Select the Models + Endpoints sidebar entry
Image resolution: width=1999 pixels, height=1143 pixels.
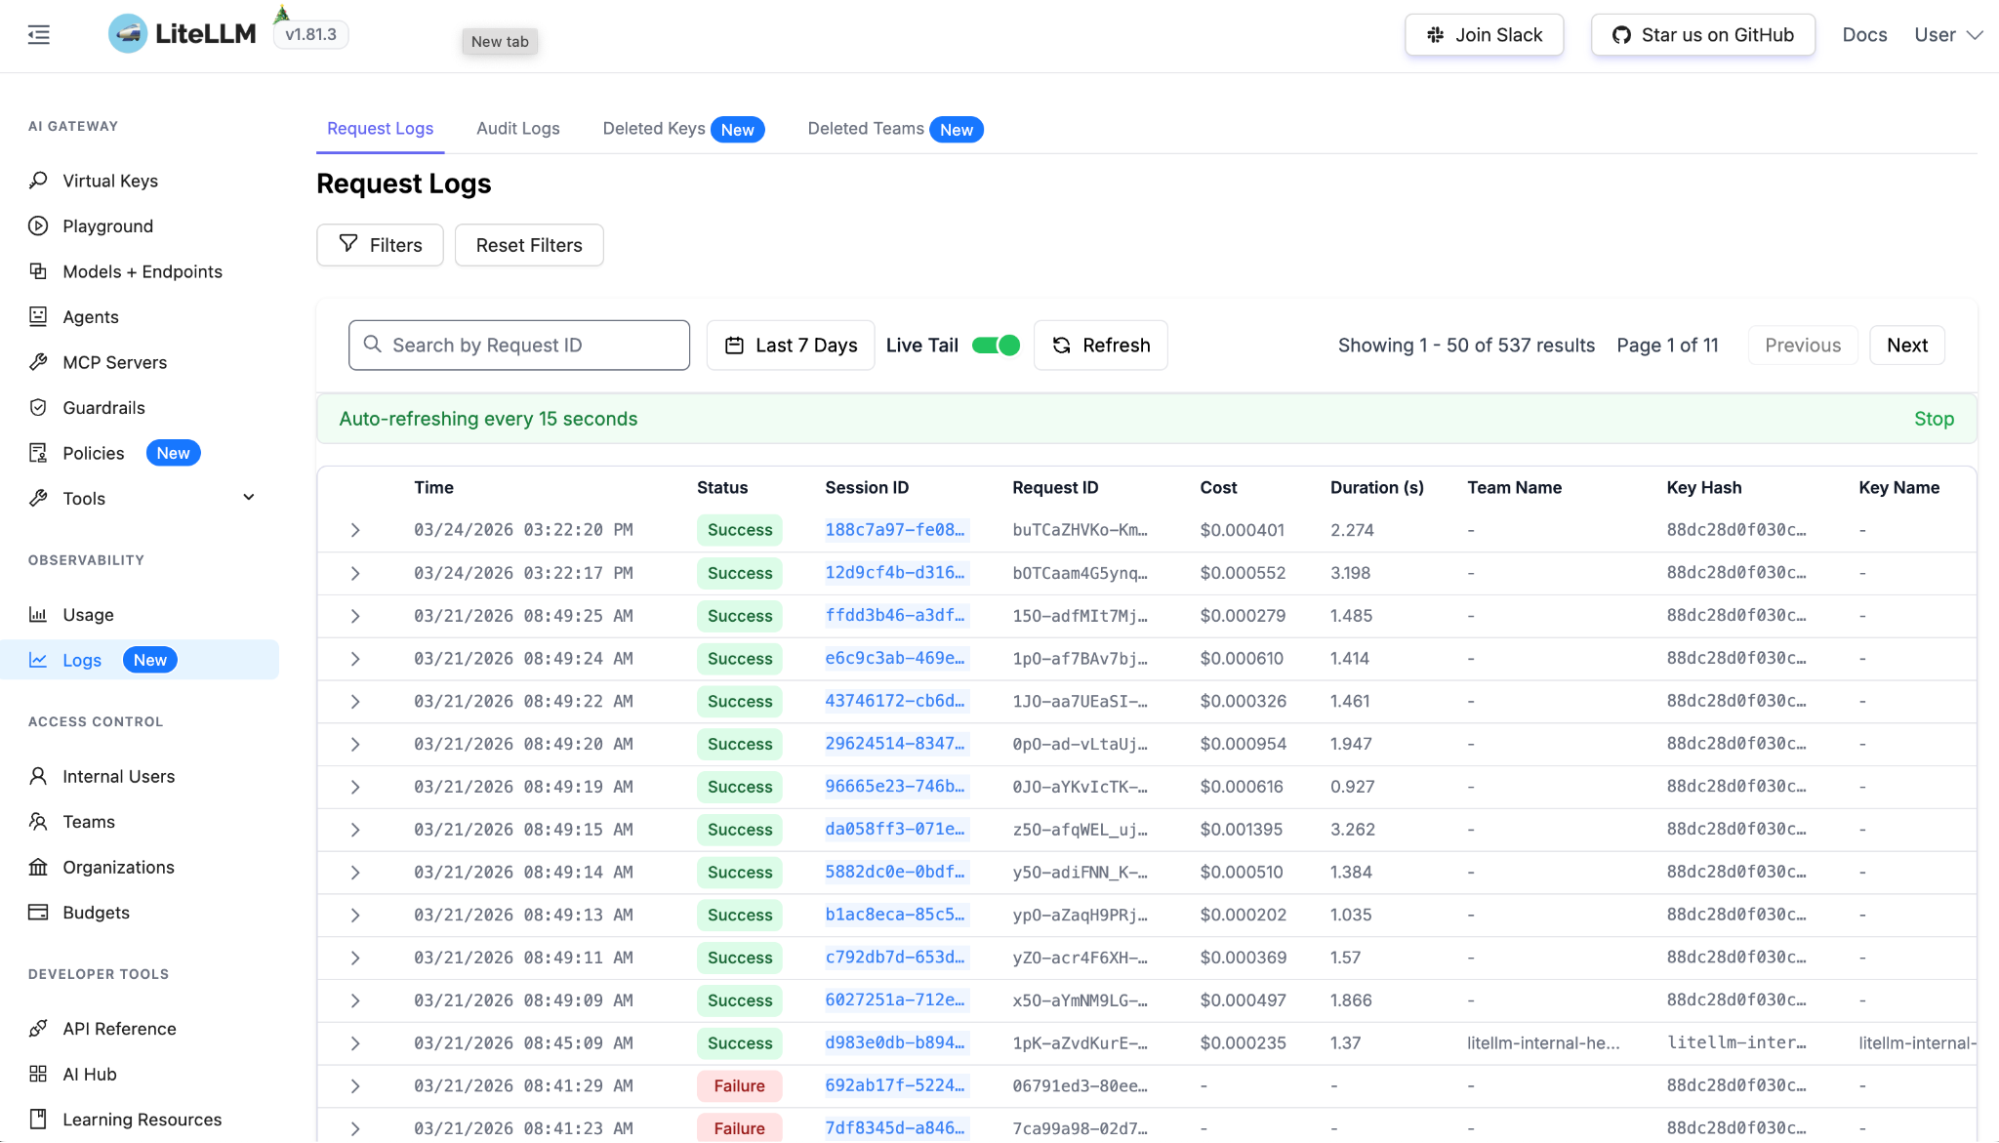[142, 271]
